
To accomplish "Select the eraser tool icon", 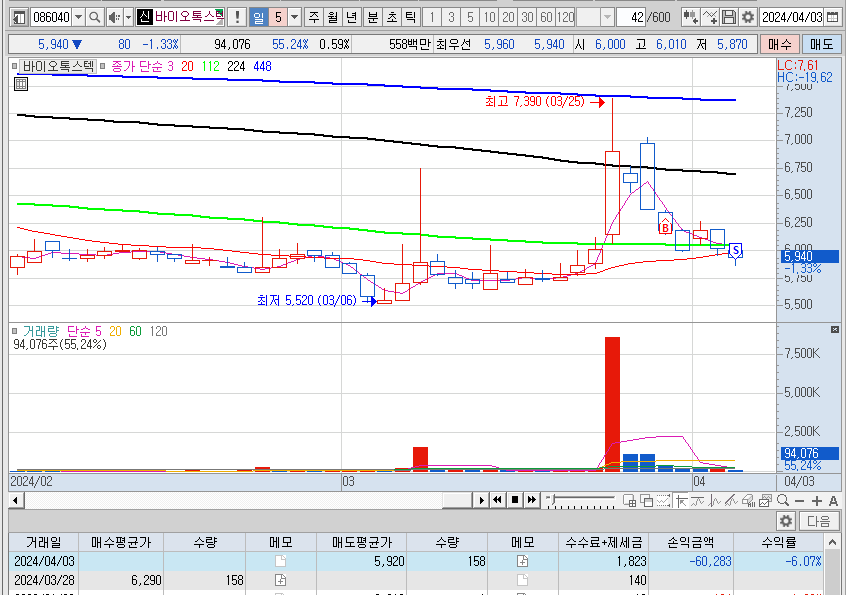I will 748,501.
